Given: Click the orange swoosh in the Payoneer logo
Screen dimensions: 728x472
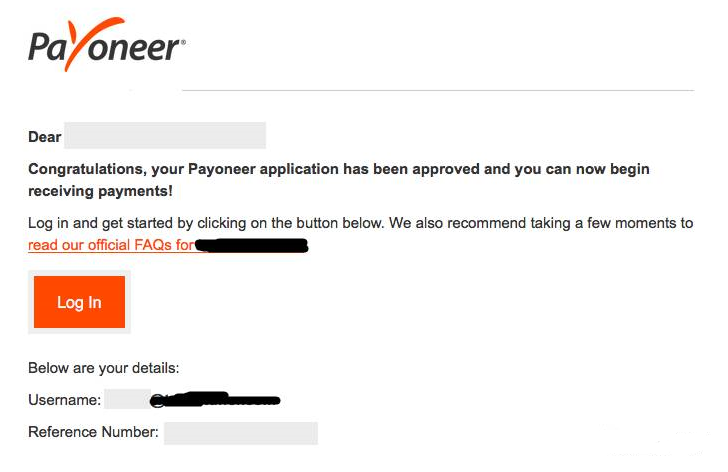Looking at the screenshot, I should click(87, 42).
